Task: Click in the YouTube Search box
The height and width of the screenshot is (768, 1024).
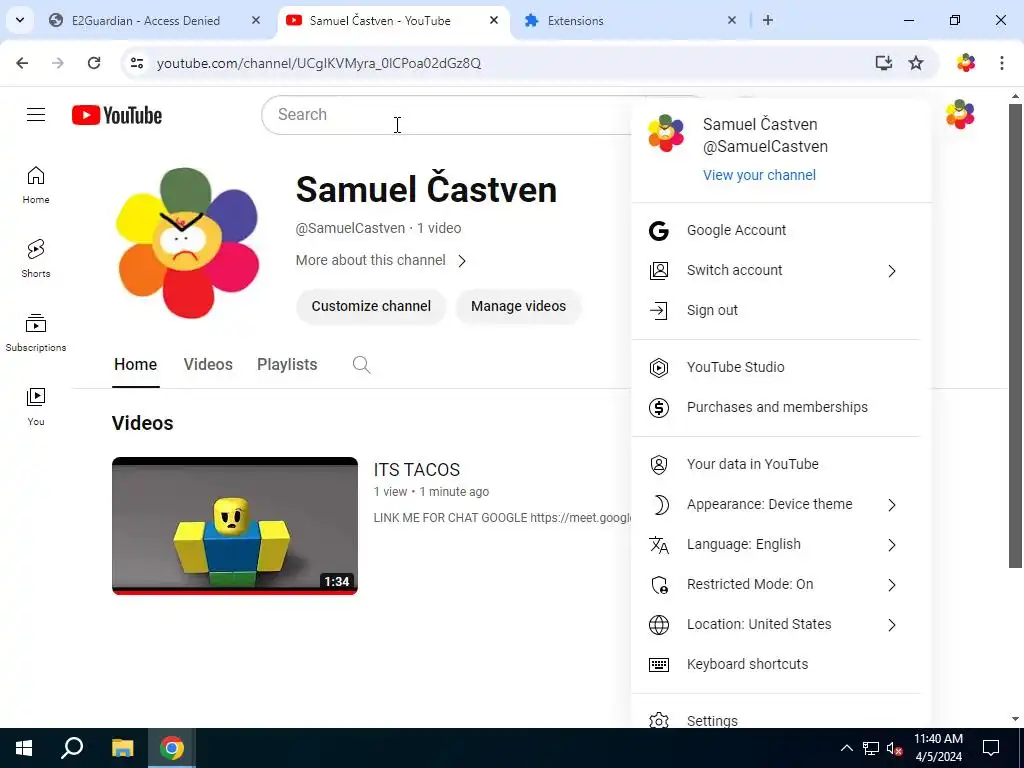Action: click(x=453, y=115)
